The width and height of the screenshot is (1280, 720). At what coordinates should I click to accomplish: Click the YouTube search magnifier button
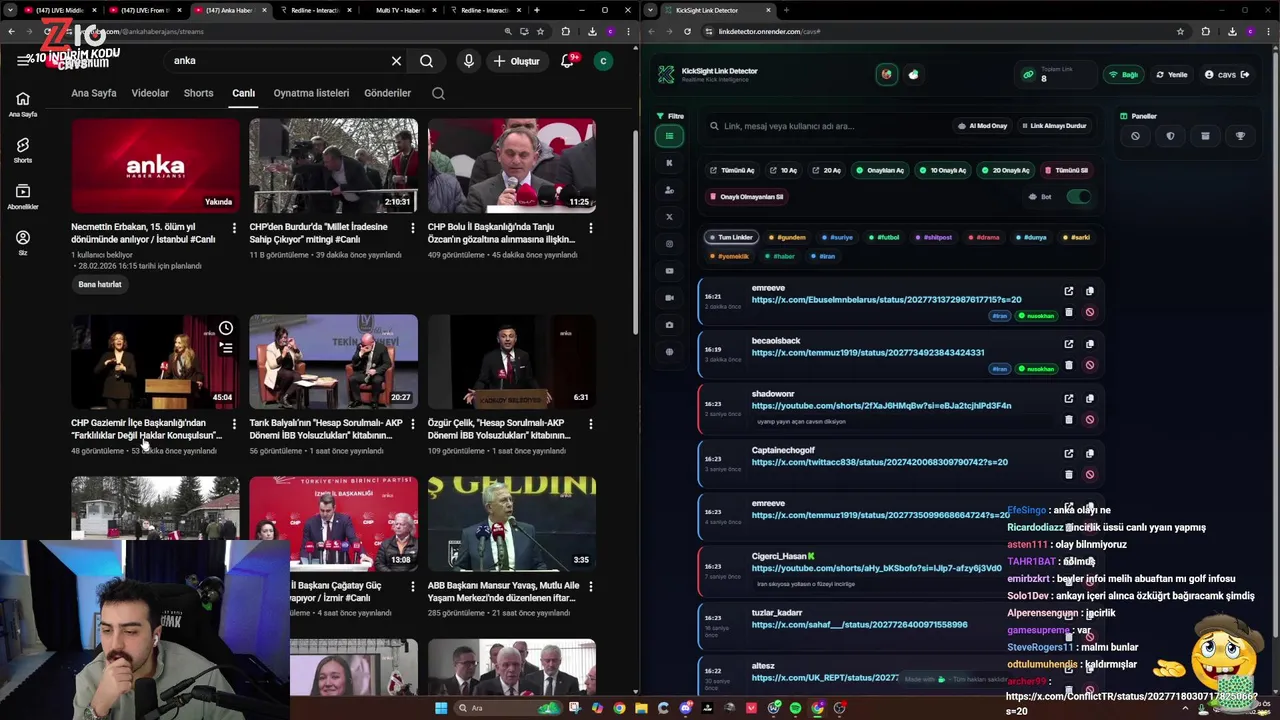coord(427,61)
